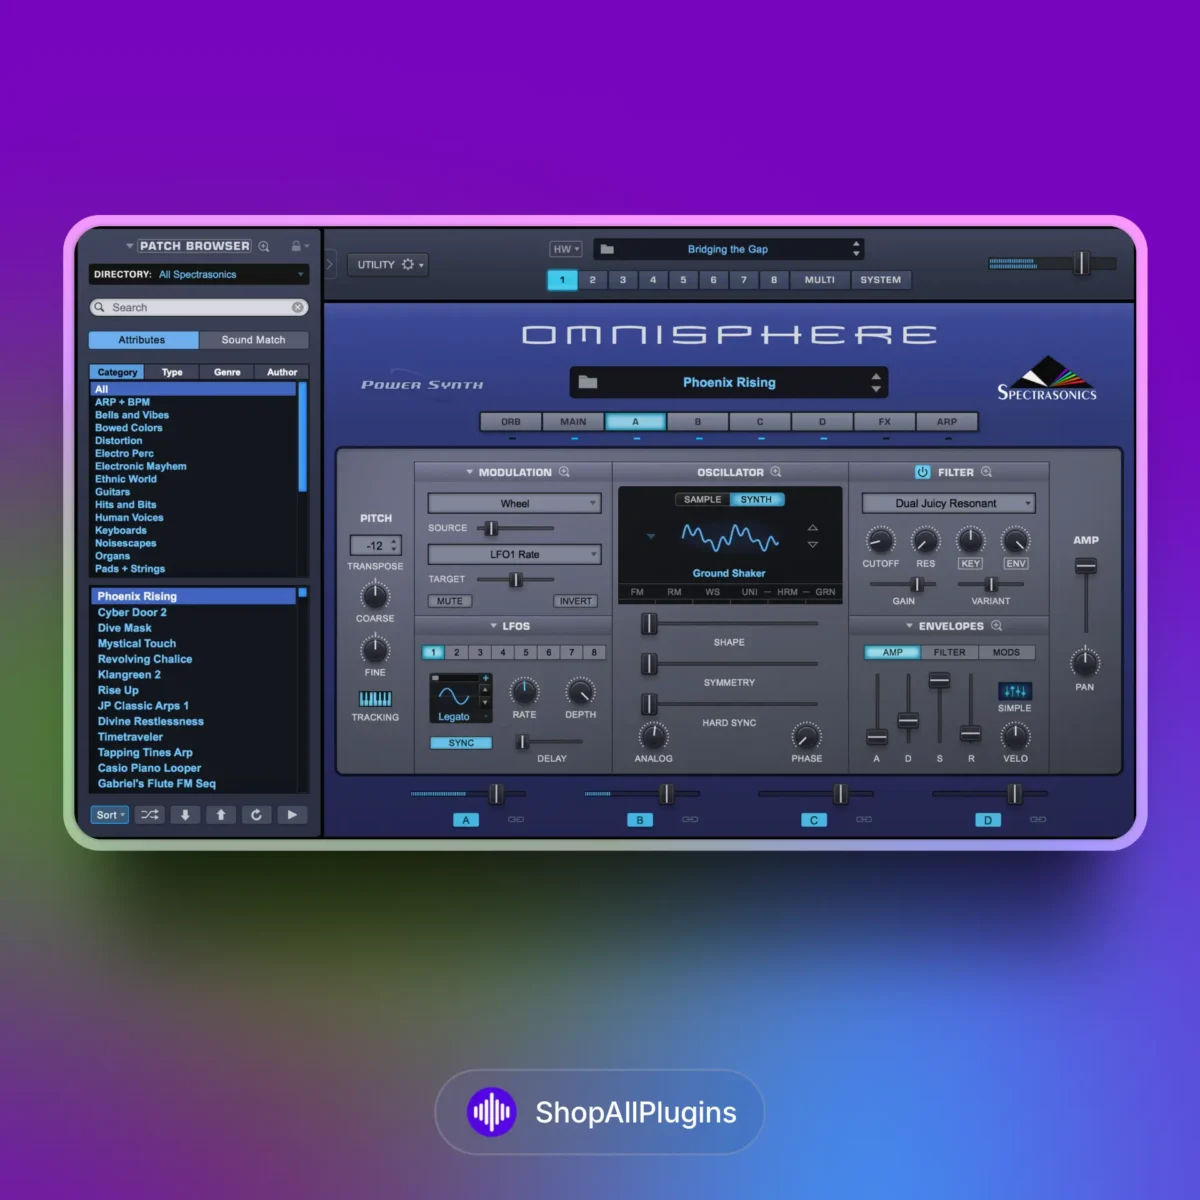Open folder icon next to Bridging the Gap
The height and width of the screenshot is (1200, 1200).
[x=607, y=249]
